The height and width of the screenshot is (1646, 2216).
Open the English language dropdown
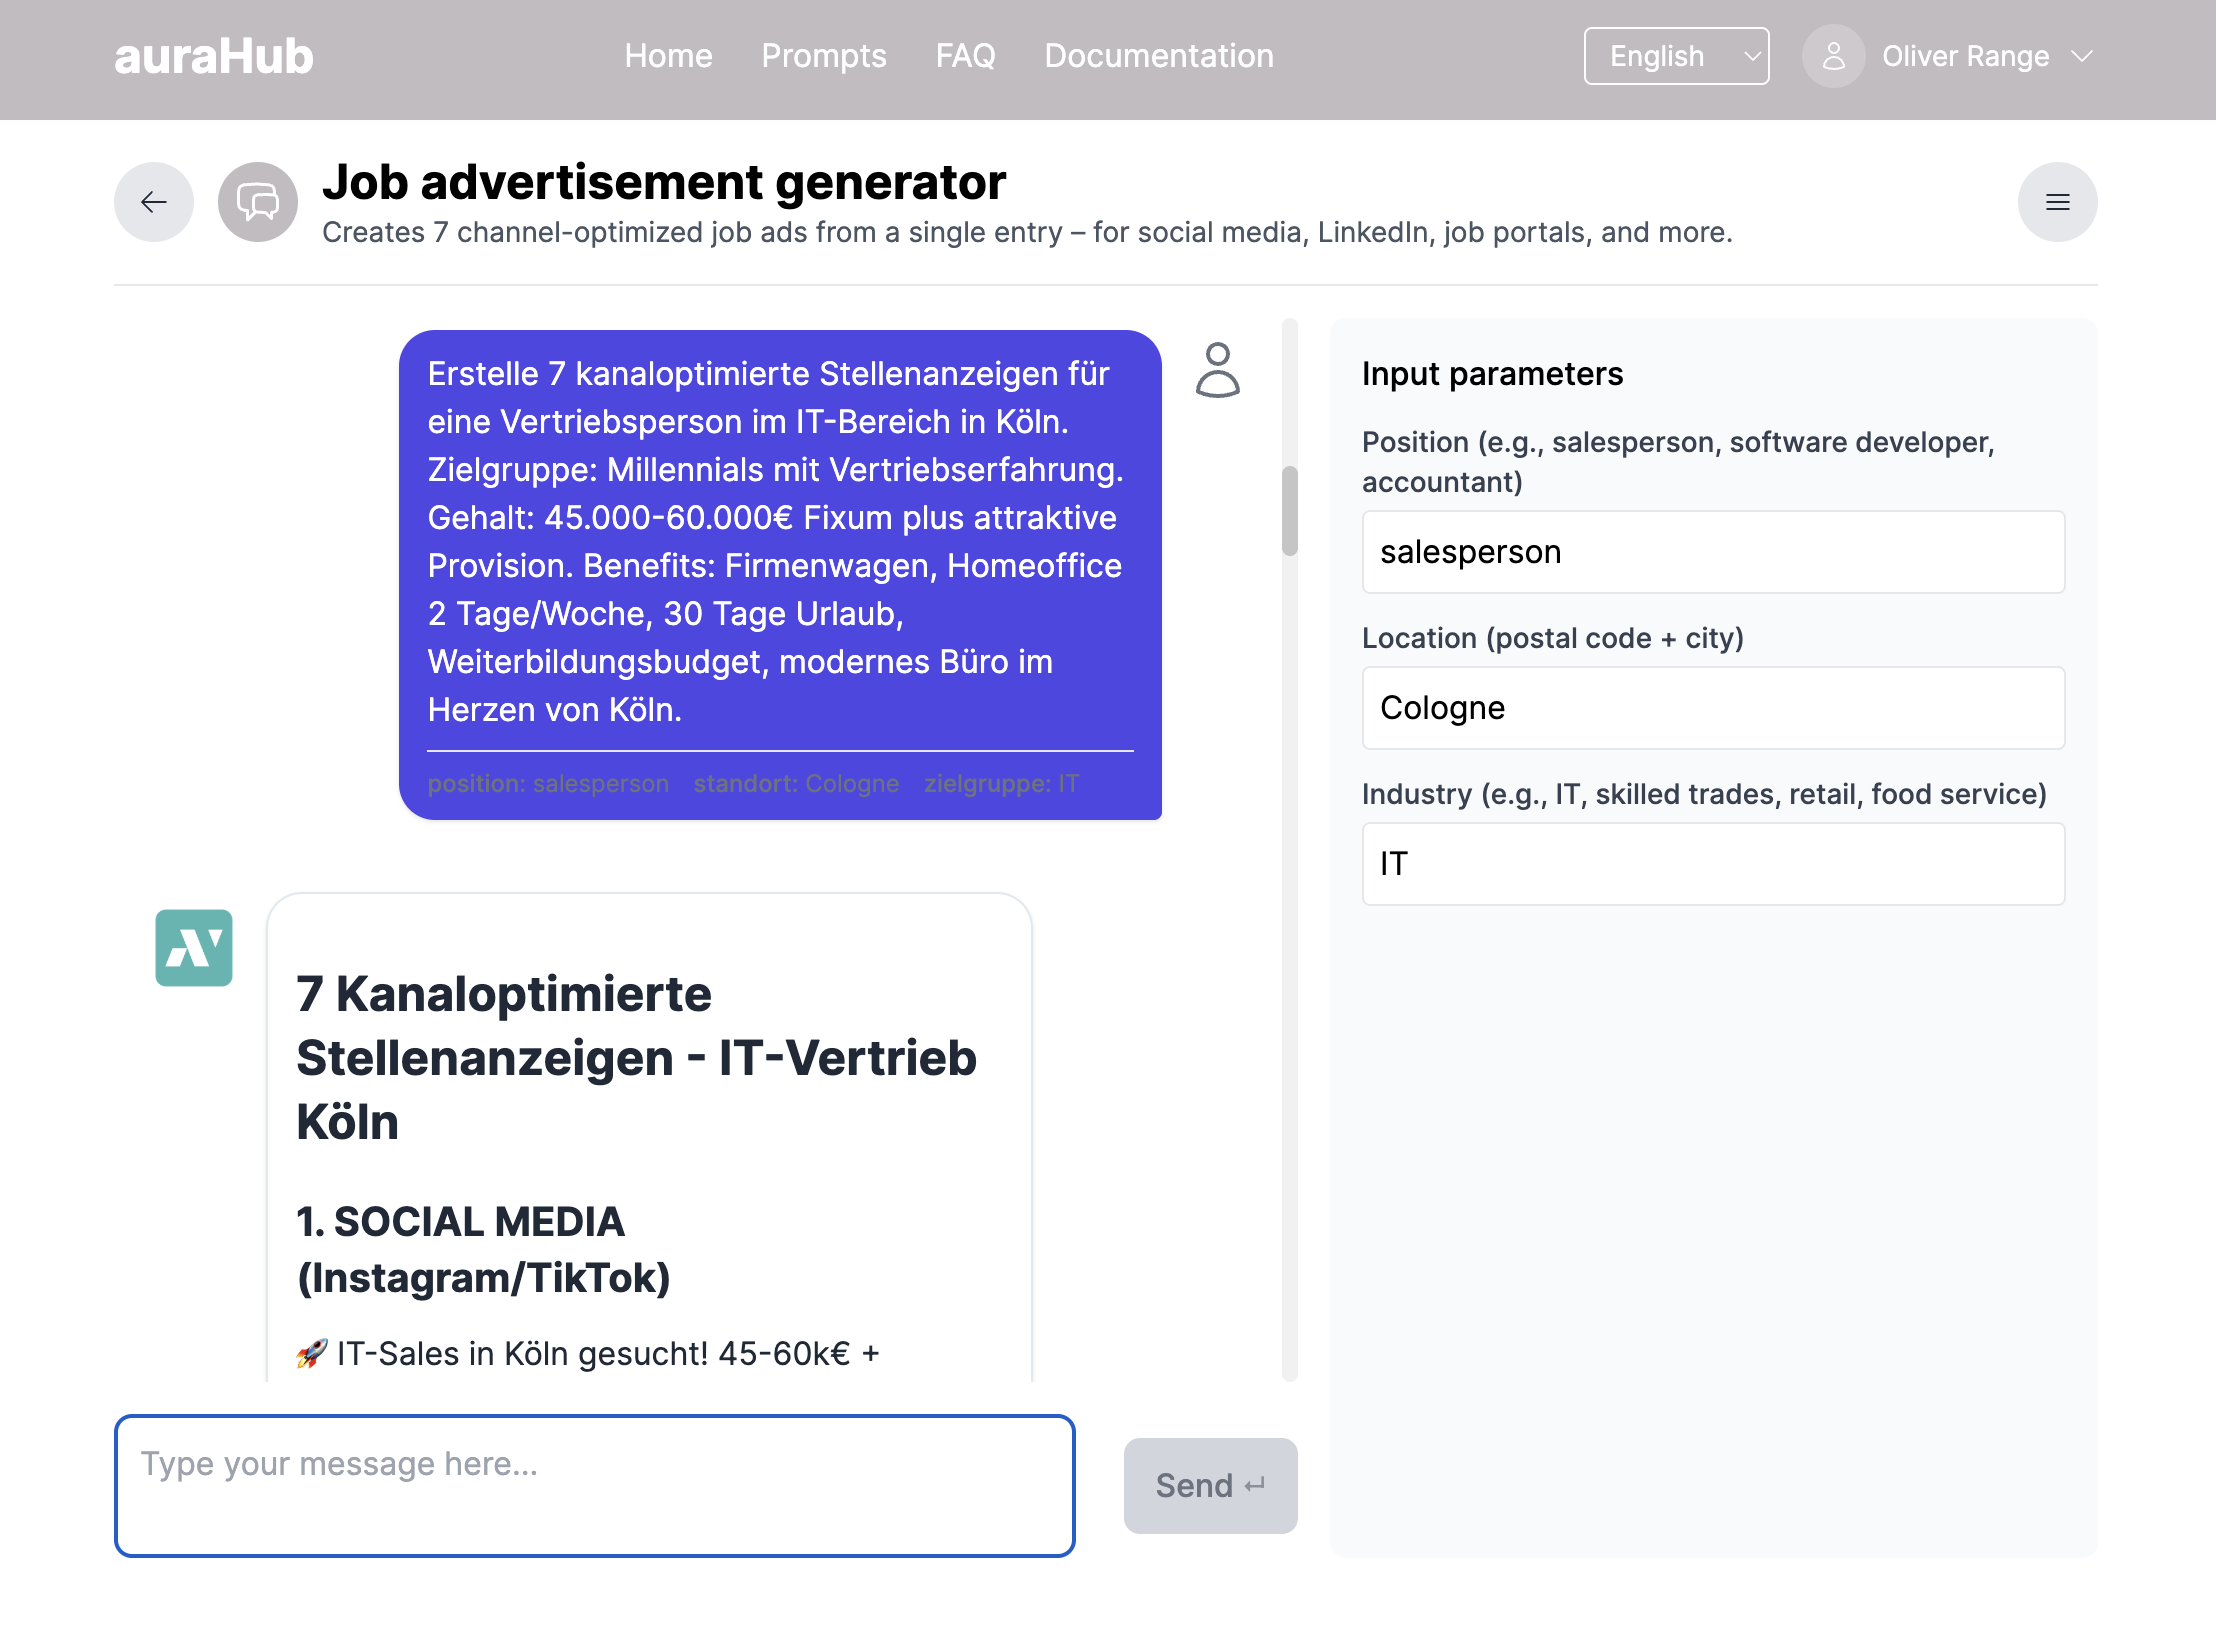[x=1676, y=56]
